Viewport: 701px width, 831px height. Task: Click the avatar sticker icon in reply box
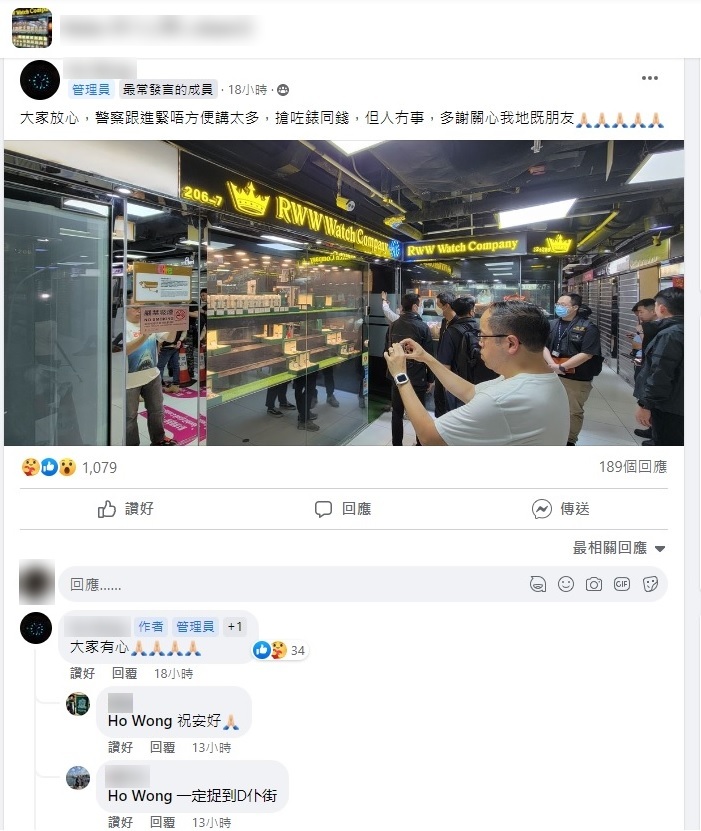(538, 584)
